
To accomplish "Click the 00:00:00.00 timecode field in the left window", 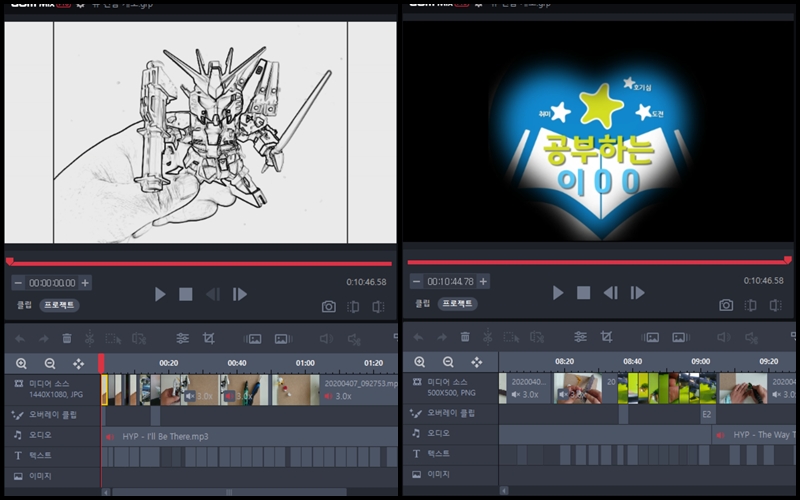I will tap(52, 283).
